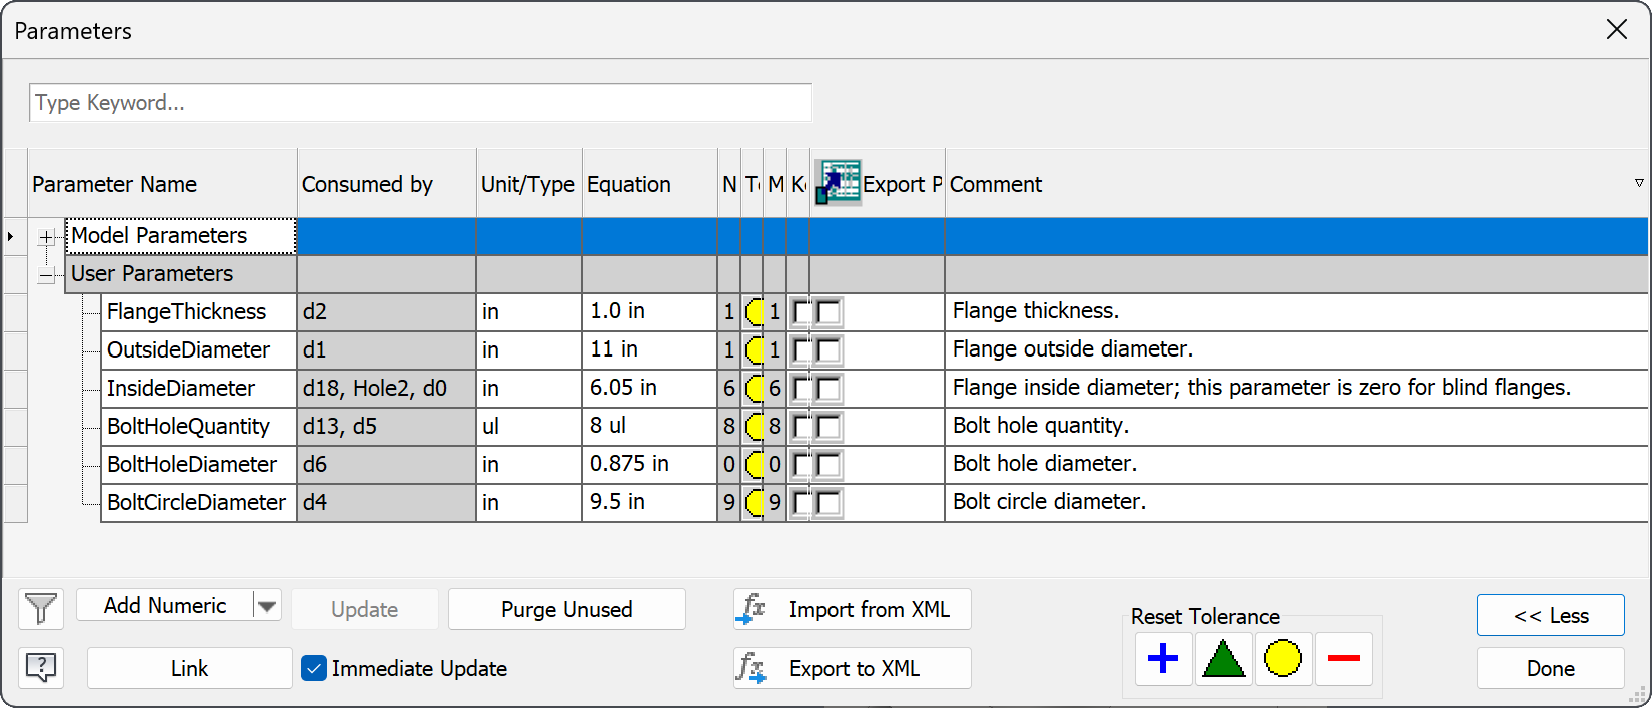The image size is (1652, 708).
Task: Select the yellow circle nominal tolerance
Action: pos(1283,659)
